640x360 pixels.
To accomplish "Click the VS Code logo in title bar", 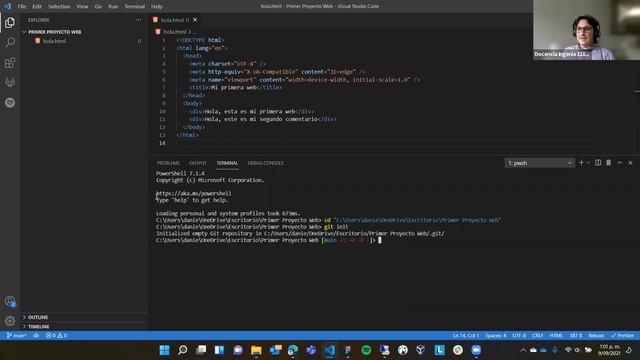I will pos(7,6).
